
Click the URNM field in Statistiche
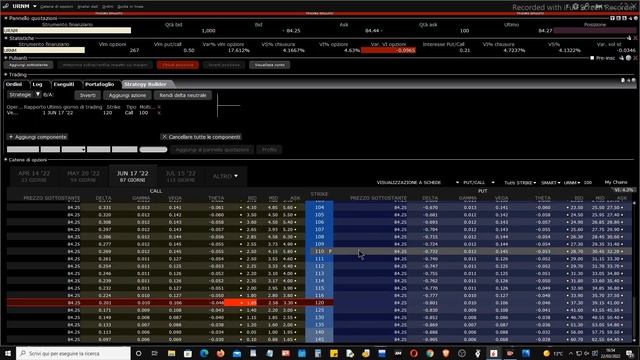(x=44, y=50)
